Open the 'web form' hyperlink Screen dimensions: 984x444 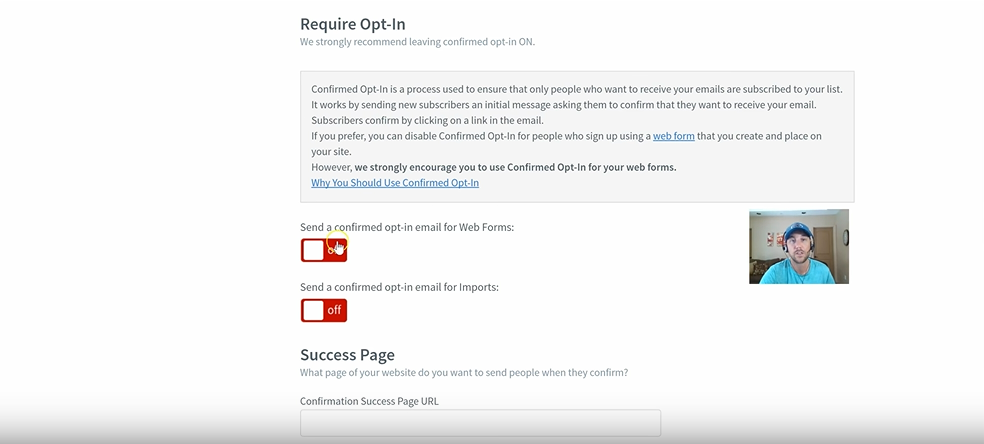(673, 136)
